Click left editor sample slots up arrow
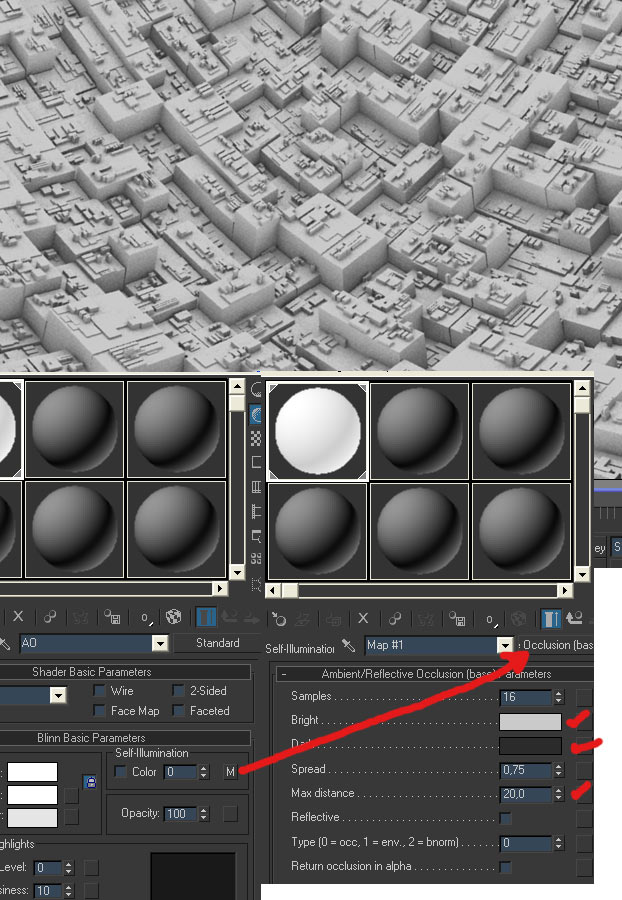The height and width of the screenshot is (900, 622). tap(237, 386)
